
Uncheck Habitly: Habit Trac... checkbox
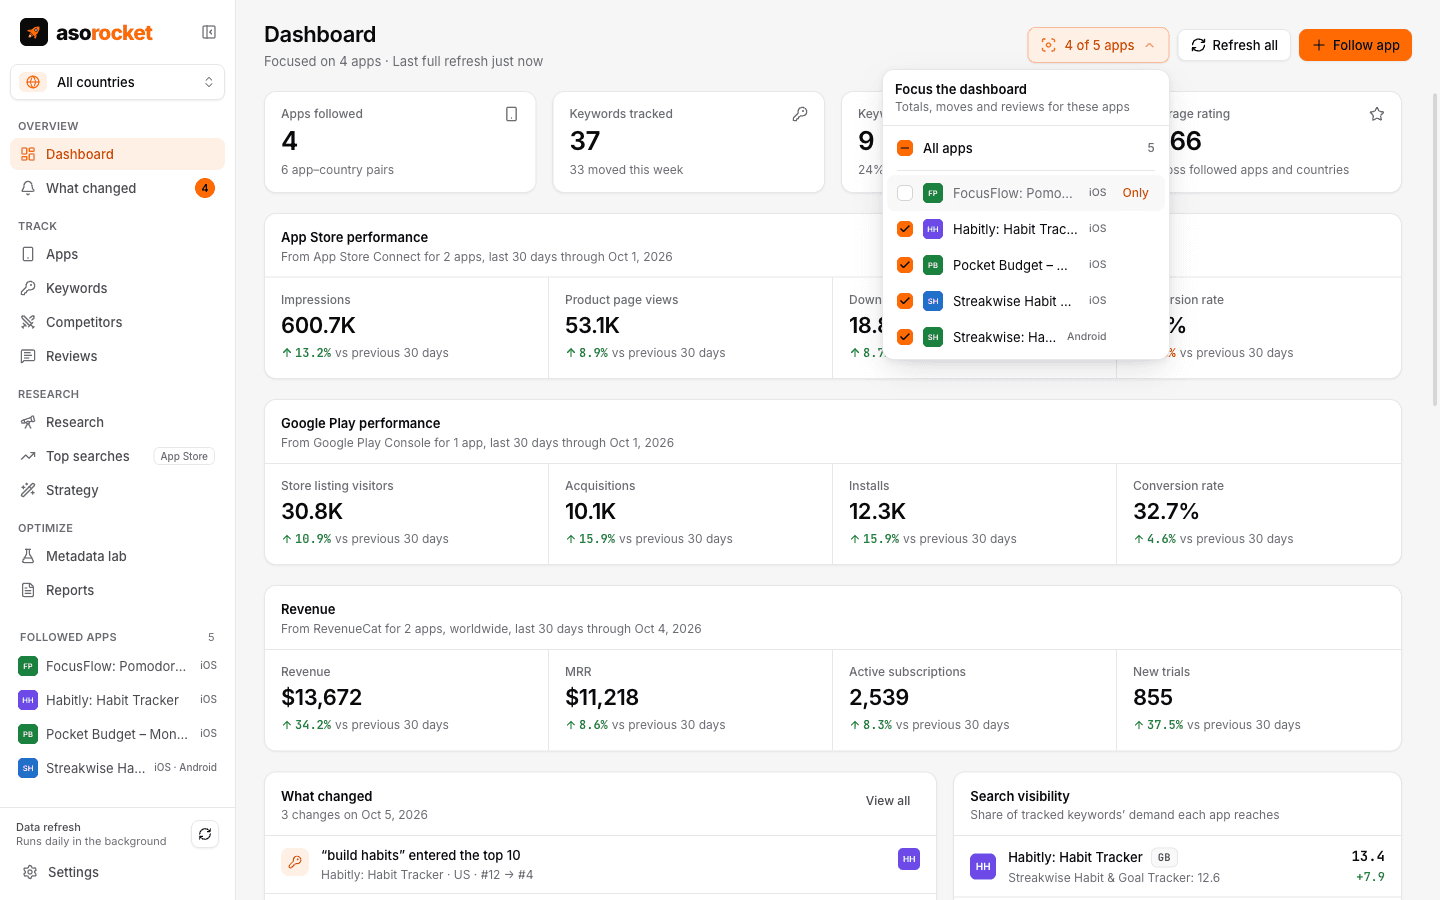click(x=905, y=229)
